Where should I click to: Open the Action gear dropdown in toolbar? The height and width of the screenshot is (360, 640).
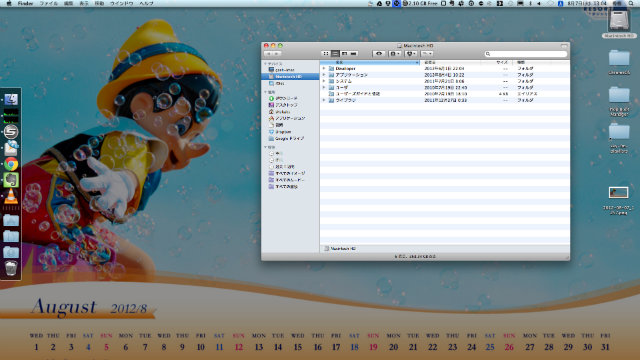[394, 53]
